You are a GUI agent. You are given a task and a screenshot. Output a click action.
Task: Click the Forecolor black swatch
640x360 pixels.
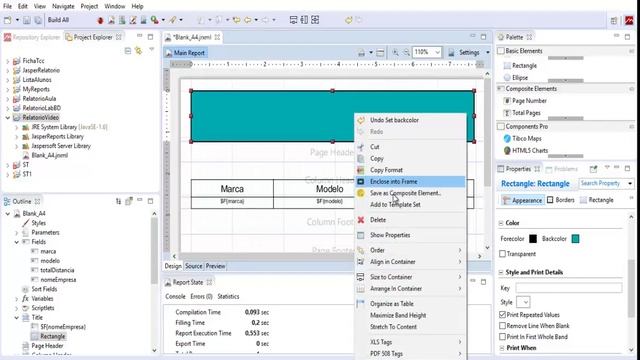click(x=533, y=239)
